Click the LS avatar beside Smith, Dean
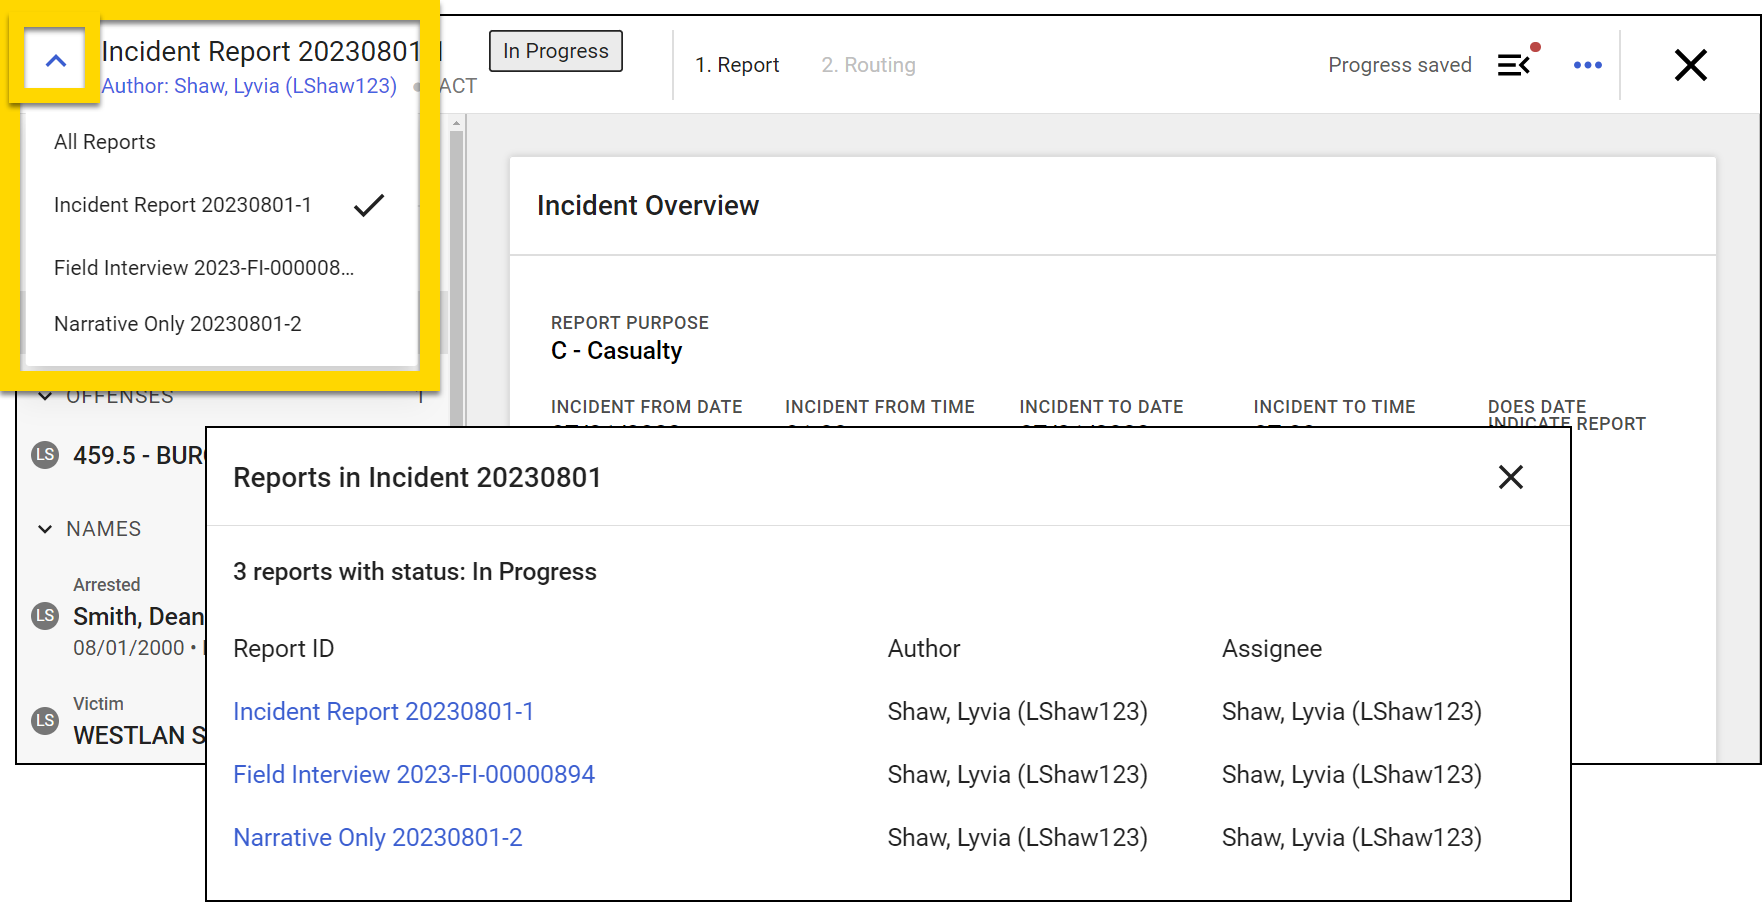 pos(44,616)
